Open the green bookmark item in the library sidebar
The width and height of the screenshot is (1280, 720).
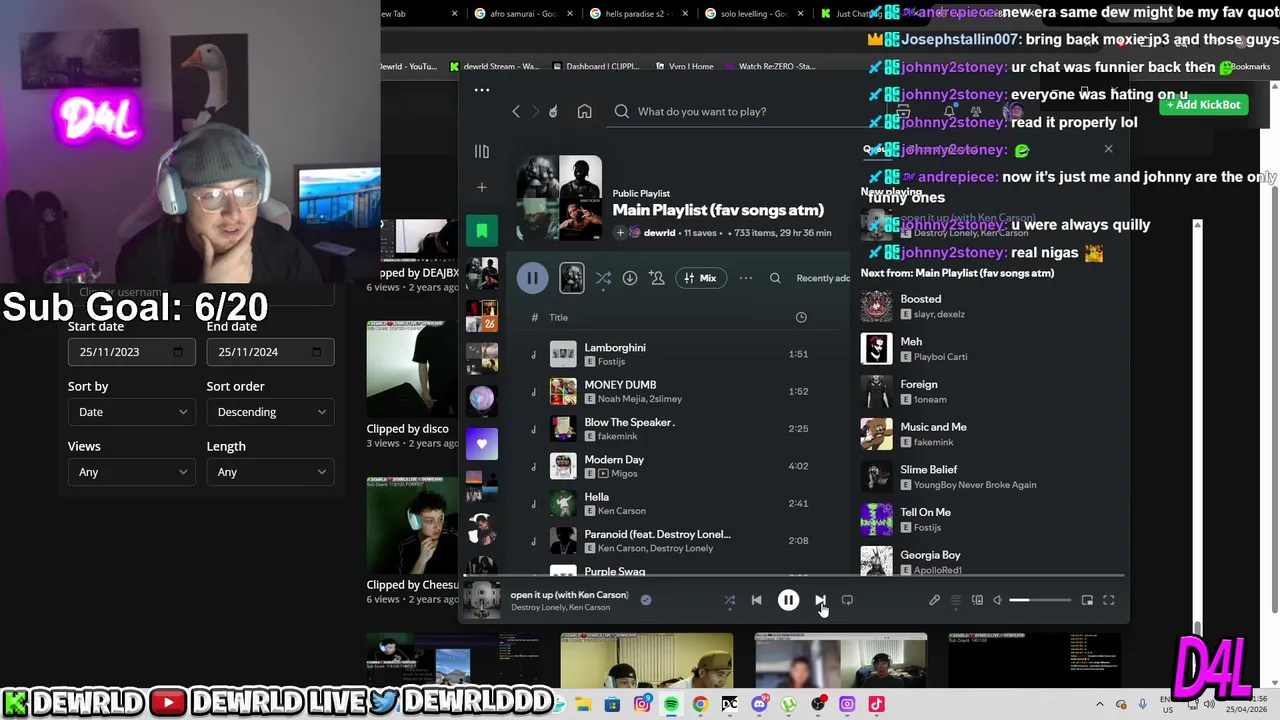[x=482, y=231]
